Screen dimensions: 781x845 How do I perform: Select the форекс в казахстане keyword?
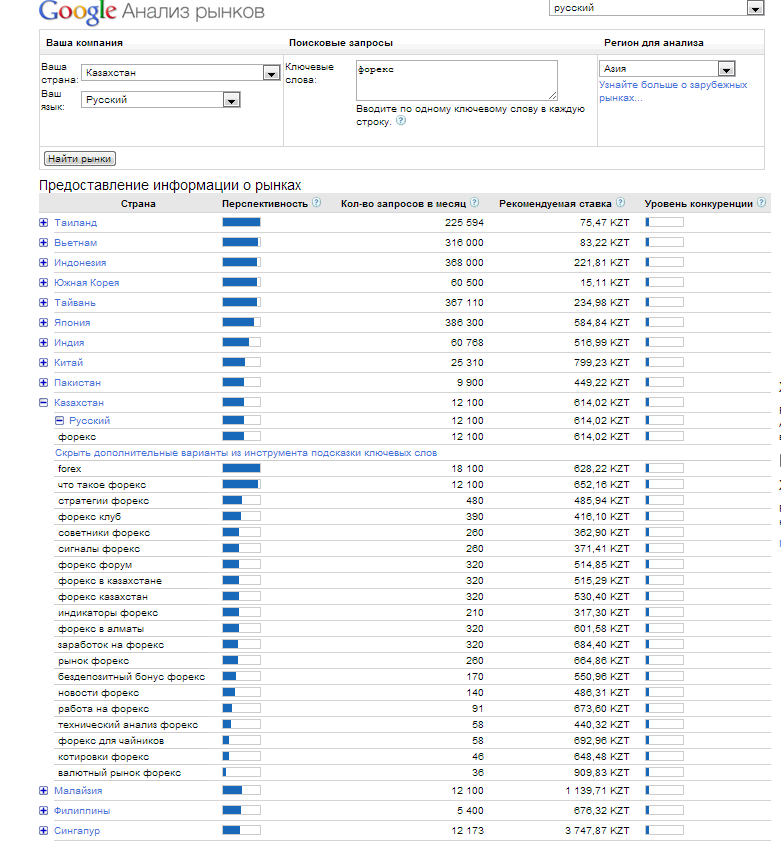click(110, 581)
